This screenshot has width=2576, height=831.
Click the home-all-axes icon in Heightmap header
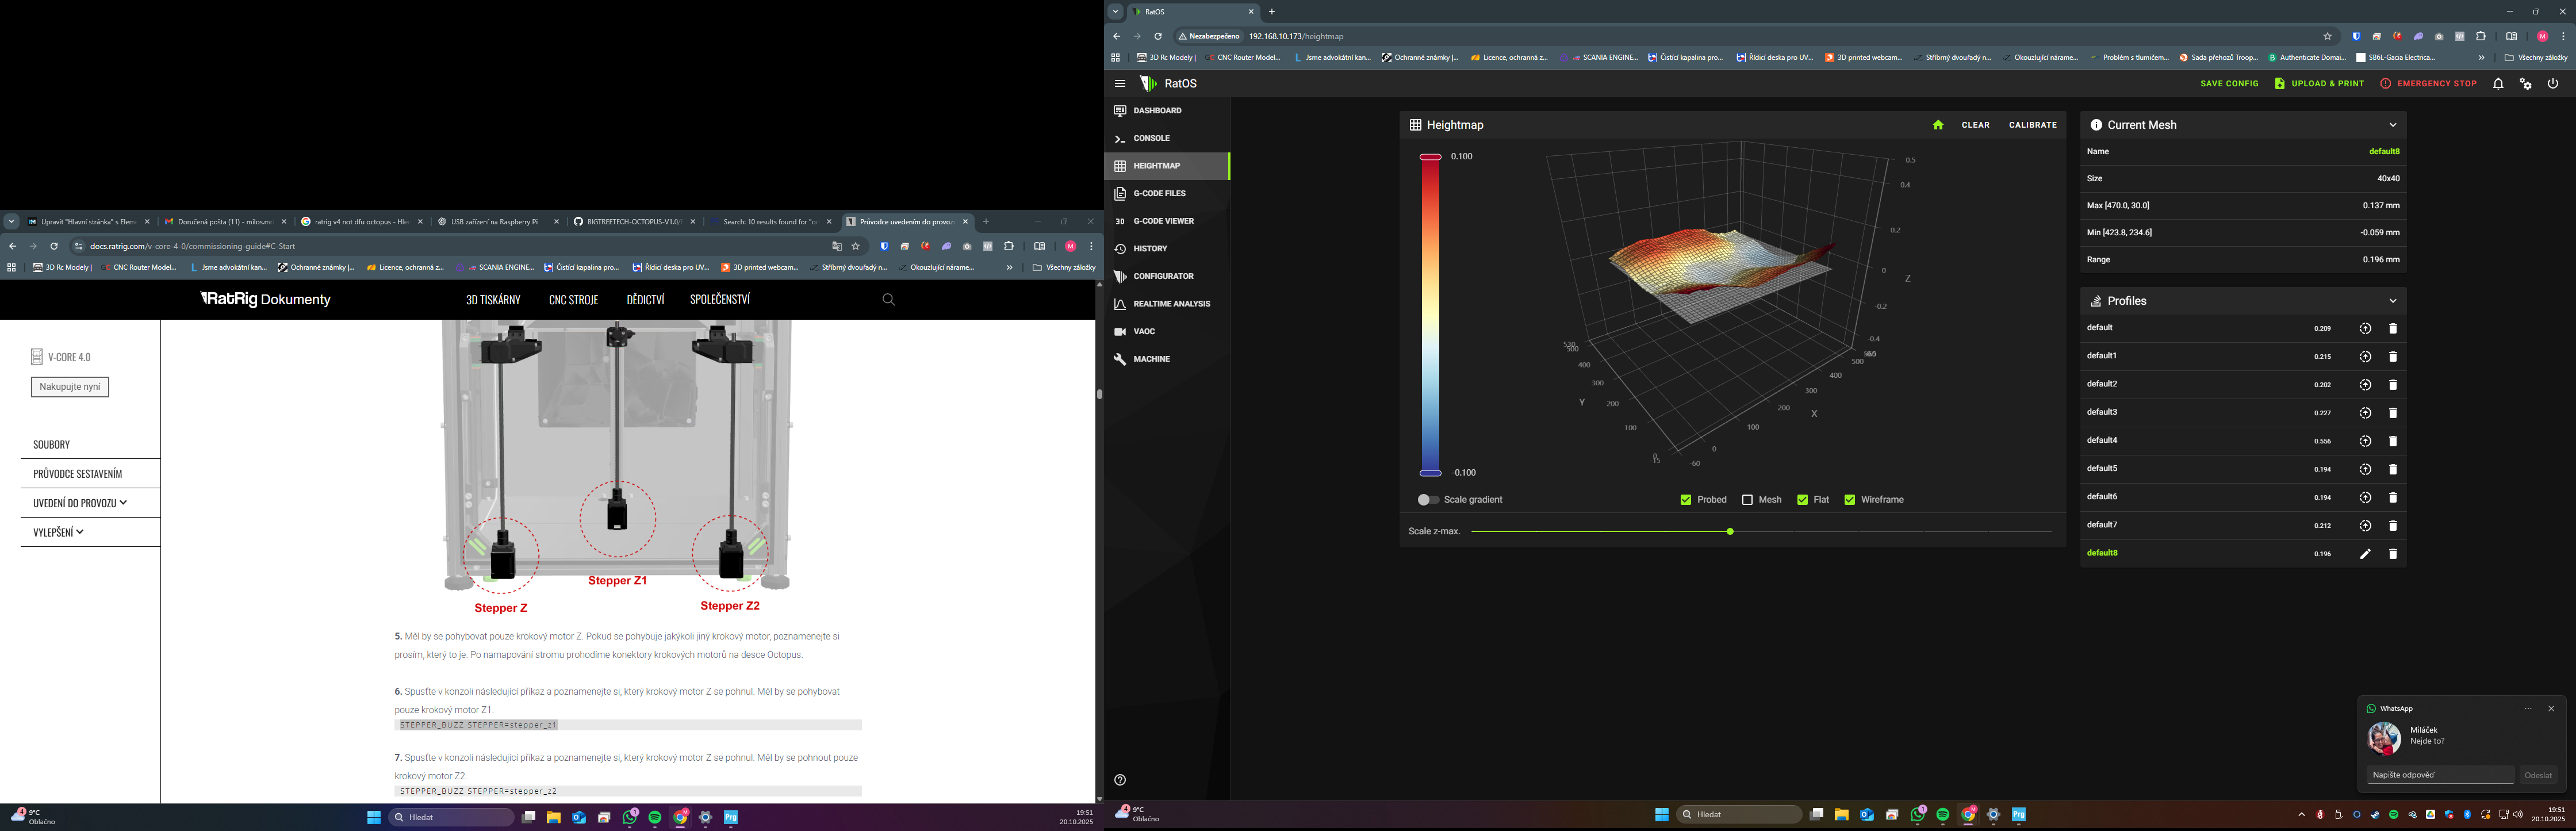[x=1938, y=125]
